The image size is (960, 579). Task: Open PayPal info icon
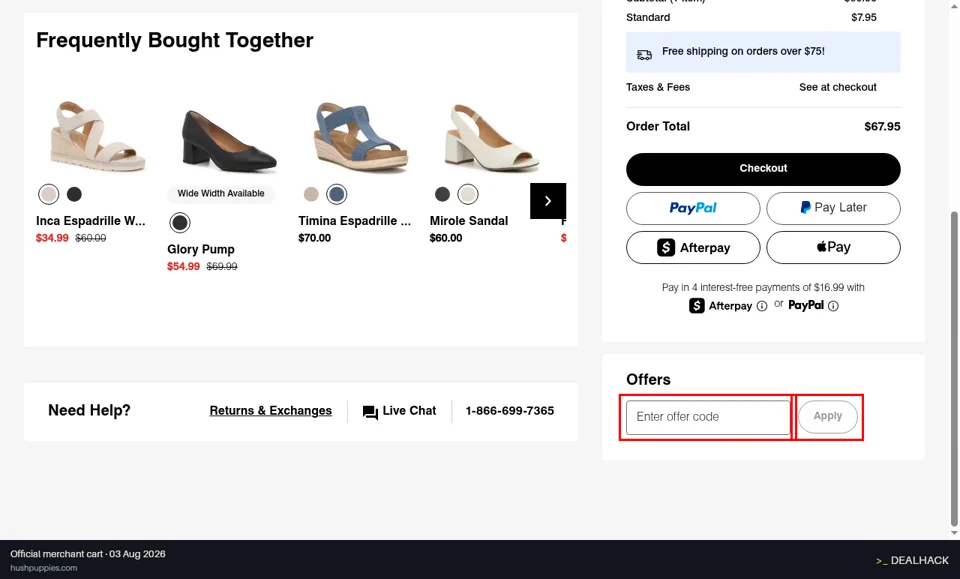[833, 306]
